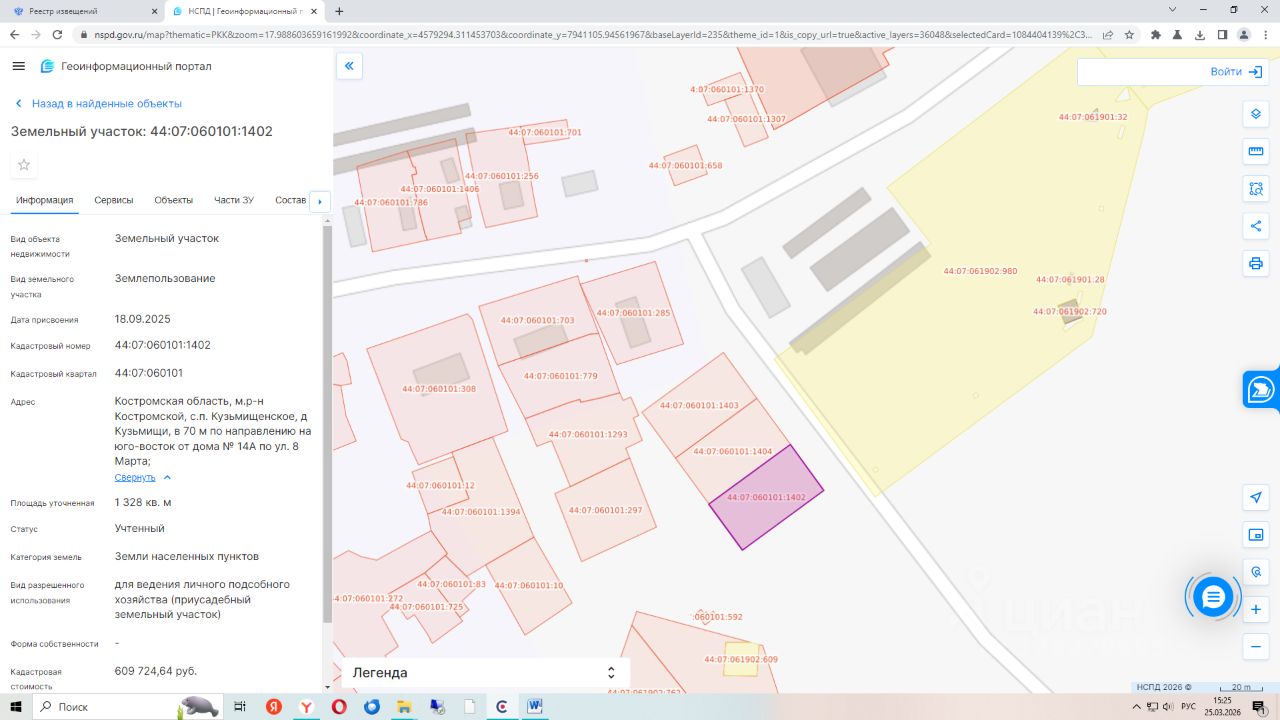
Task: Open Opera browser from the taskbar
Action: pyautogui.click(x=339, y=707)
